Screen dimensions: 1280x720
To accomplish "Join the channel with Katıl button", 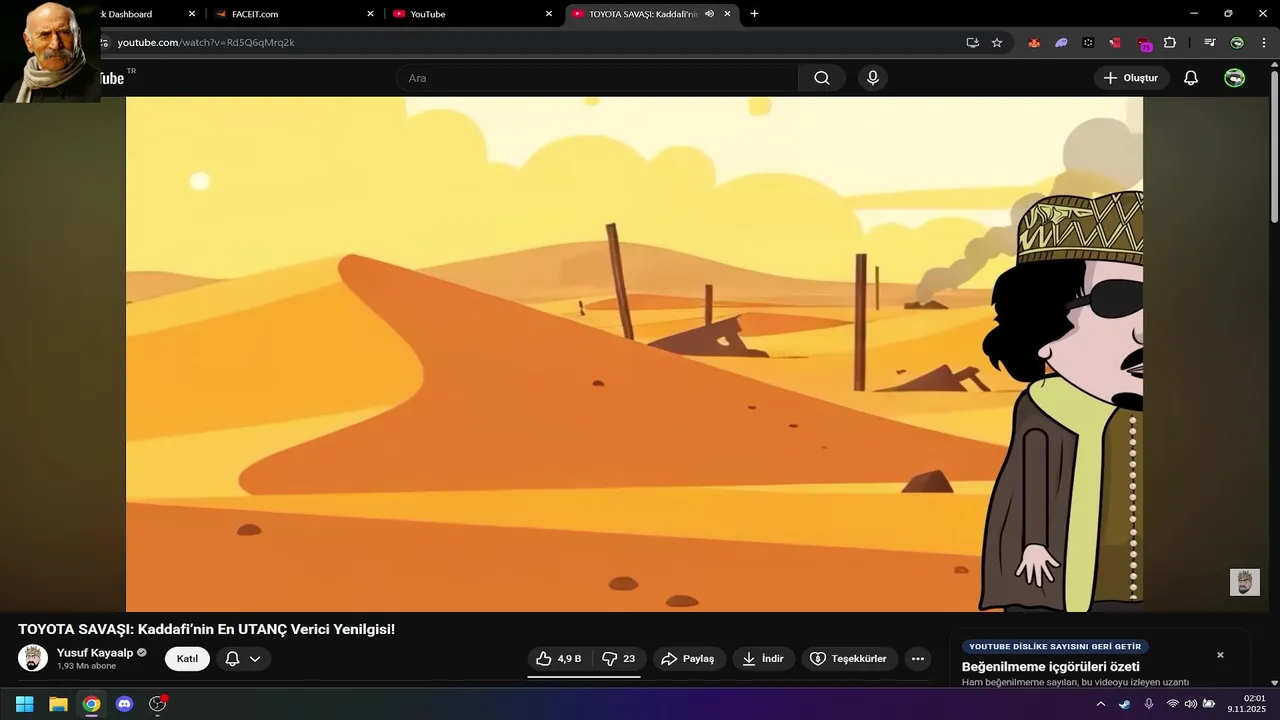I will pyautogui.click(x=187, y=659).
